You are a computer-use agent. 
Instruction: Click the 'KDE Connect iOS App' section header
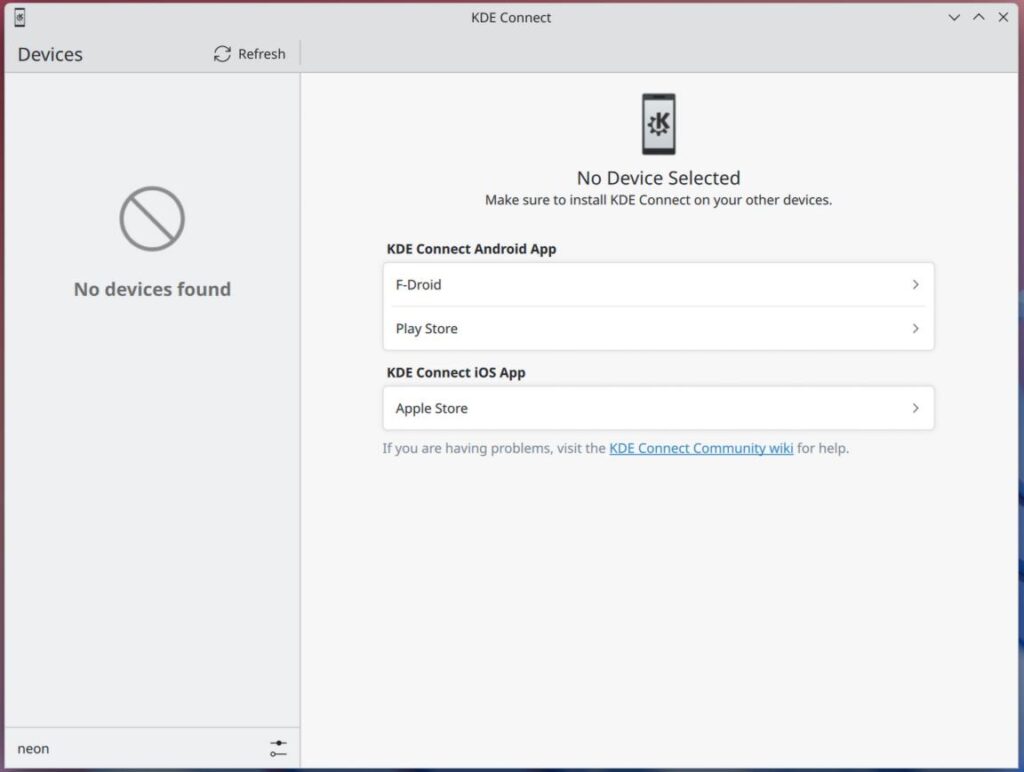coord(456,372)
